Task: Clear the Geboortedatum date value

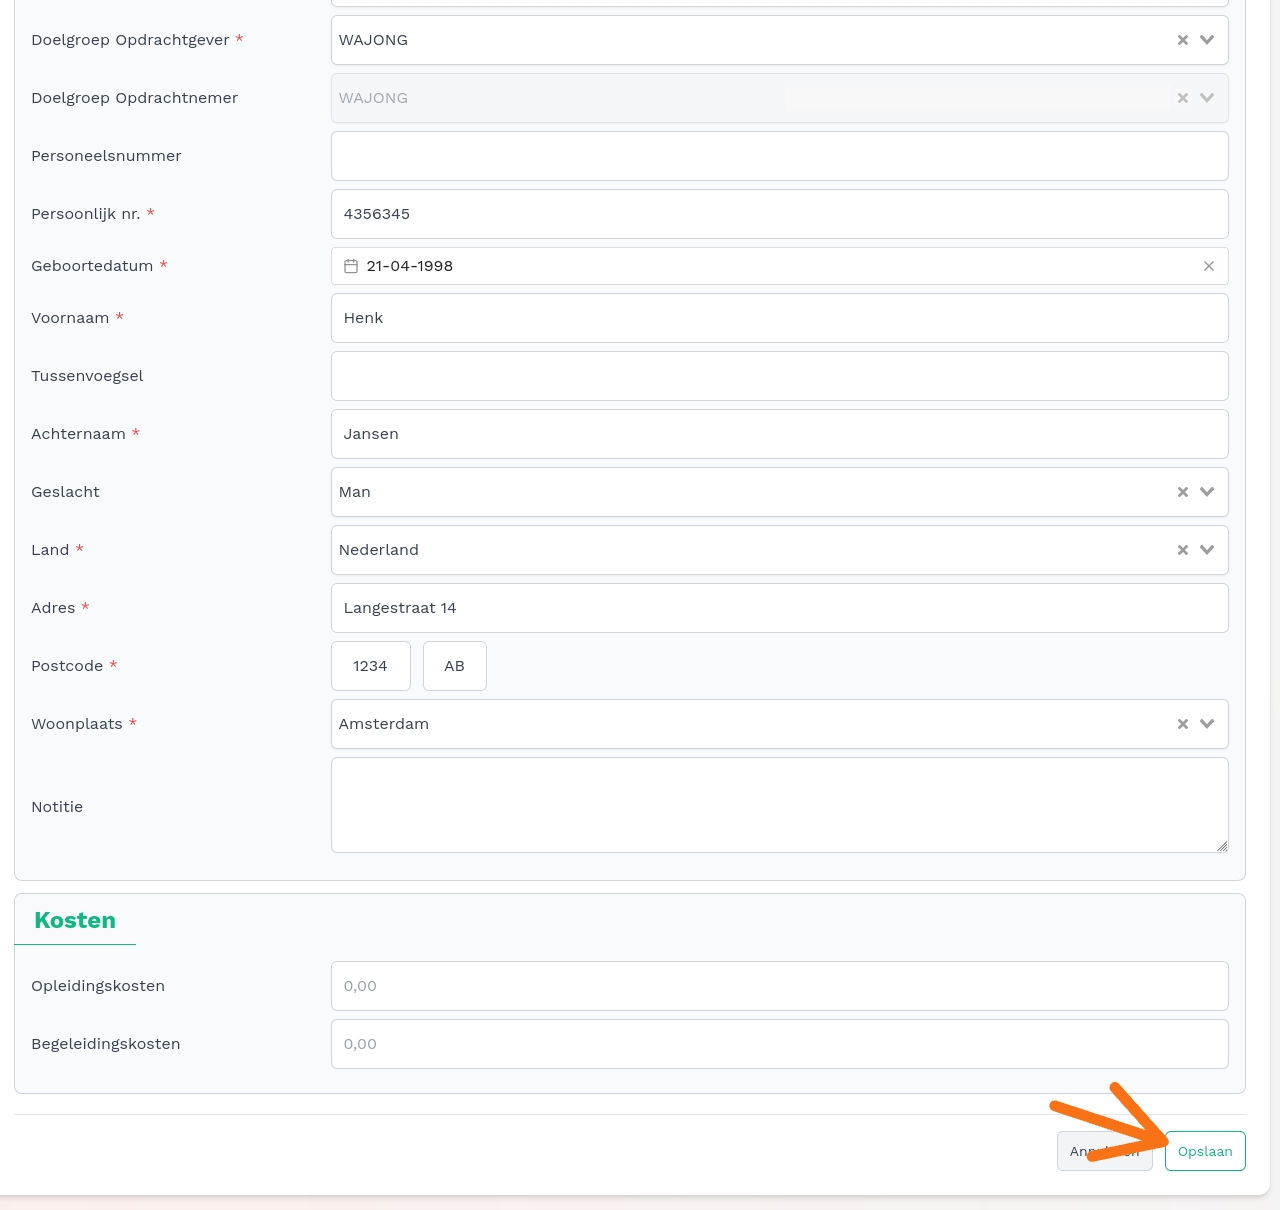Action: click(1209, 266)
